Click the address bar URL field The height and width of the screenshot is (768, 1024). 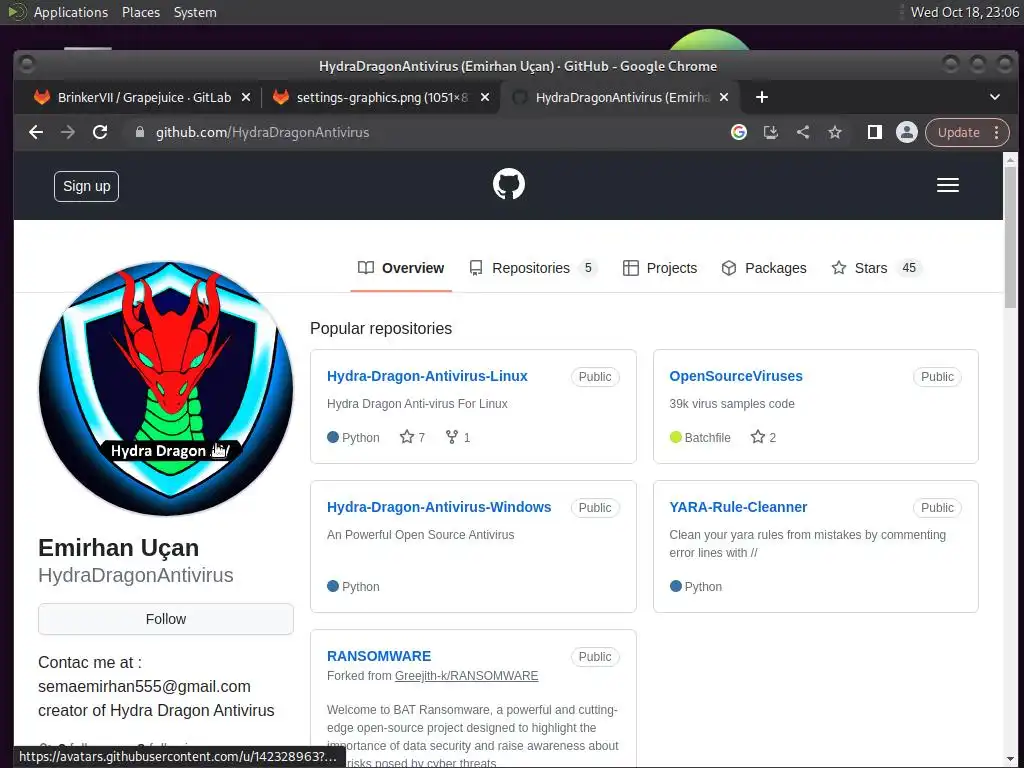click(424, 133)
